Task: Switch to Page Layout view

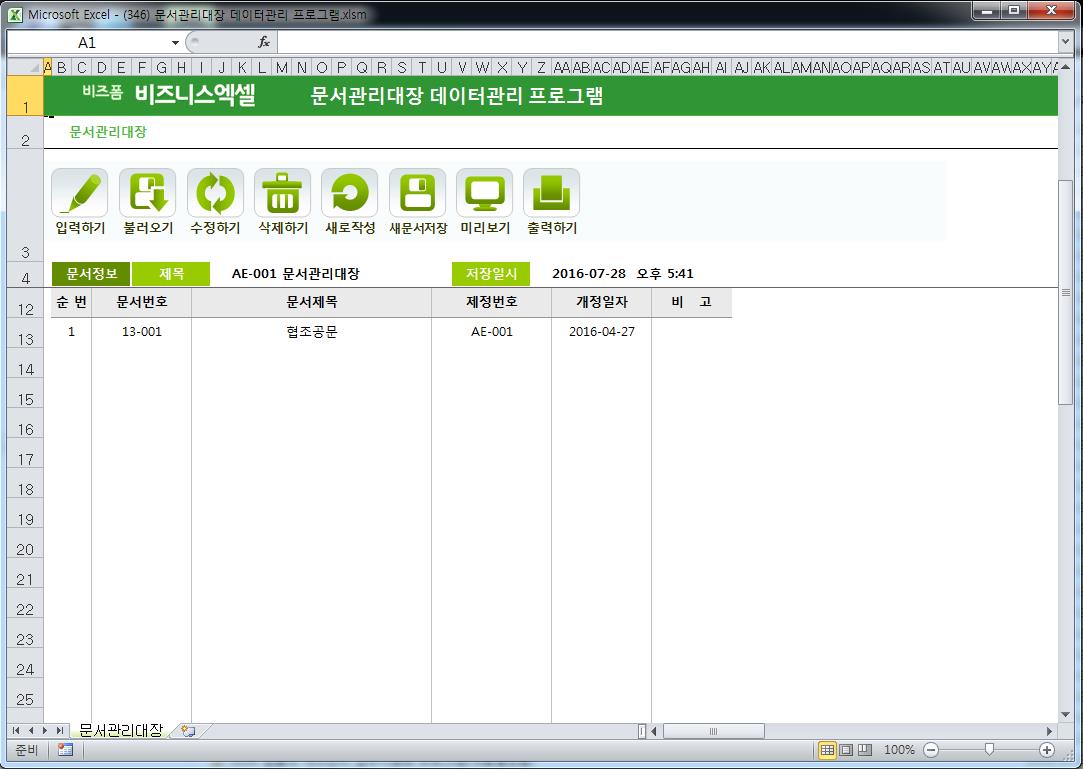Action: tap(846, 750)
